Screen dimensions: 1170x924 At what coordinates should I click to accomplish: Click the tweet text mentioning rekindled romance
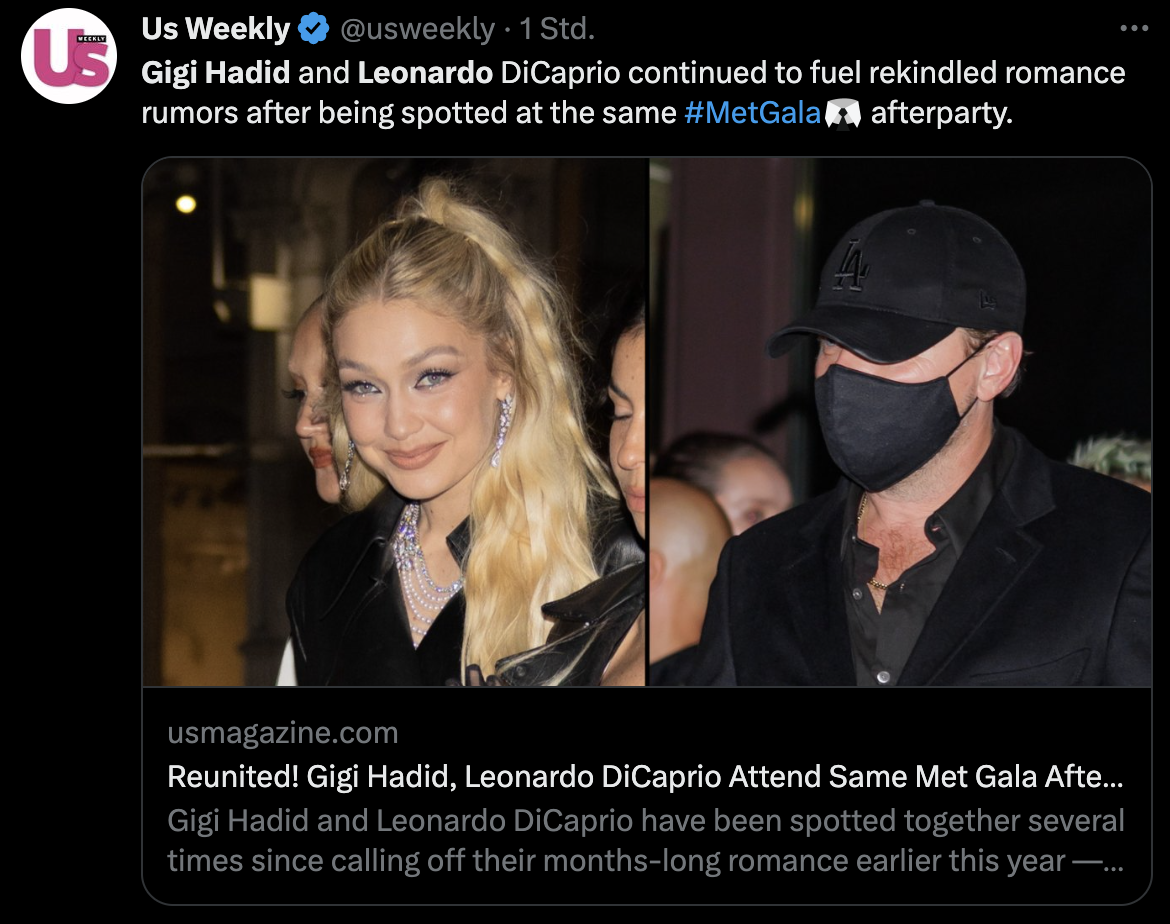[x=633, y=93]
